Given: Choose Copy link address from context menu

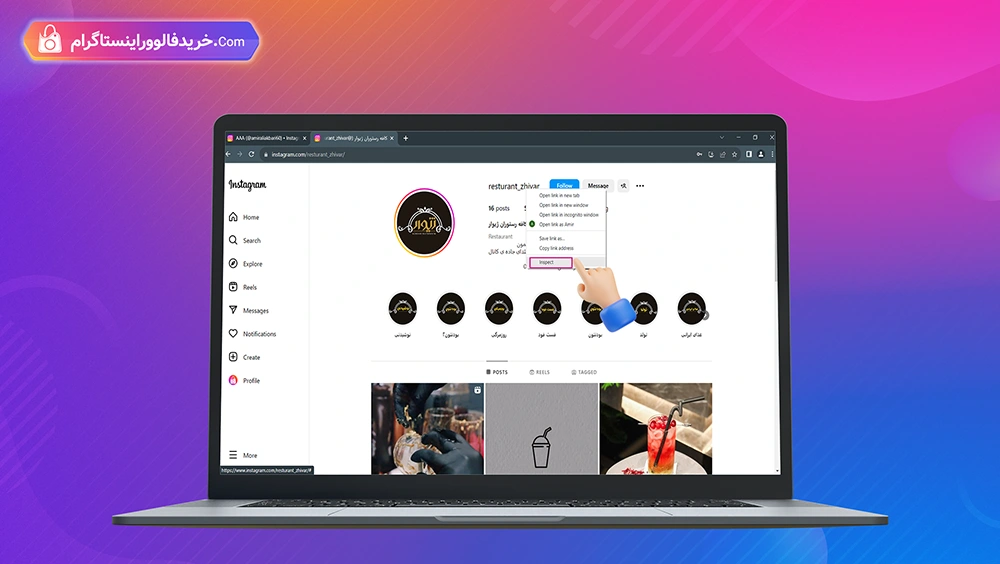Looking at the screenshot, I should click(x=566, y=248).
